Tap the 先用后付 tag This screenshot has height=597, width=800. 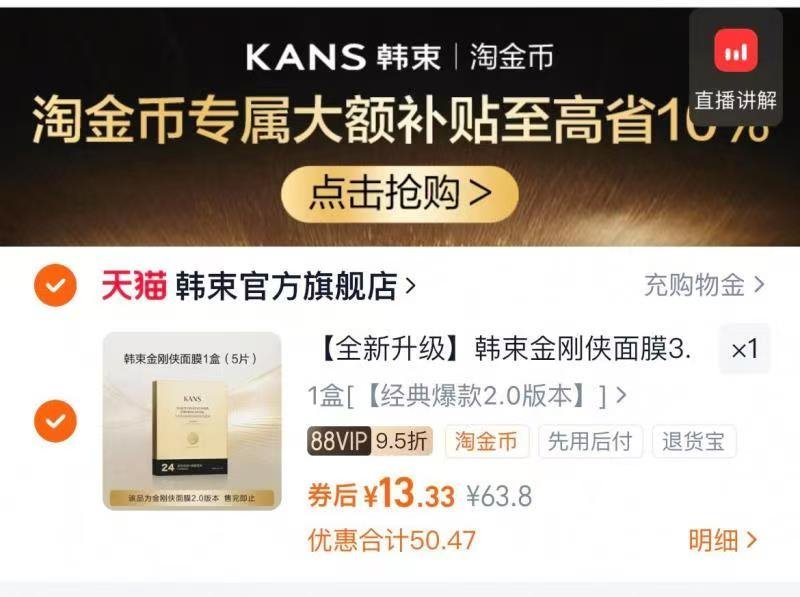[590, 441]
